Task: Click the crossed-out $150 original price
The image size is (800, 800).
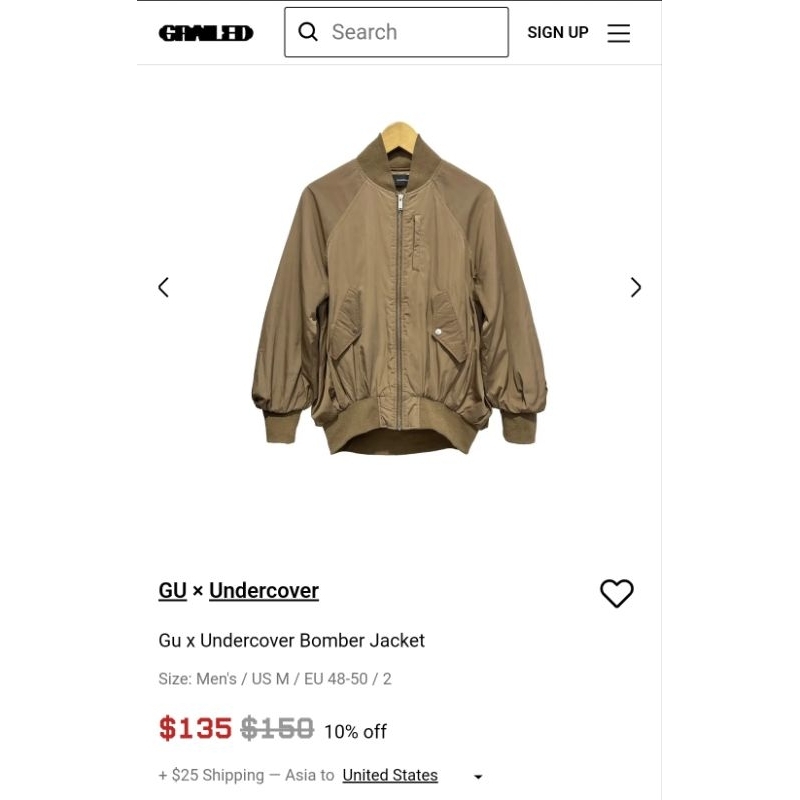Action: [277, 728]
